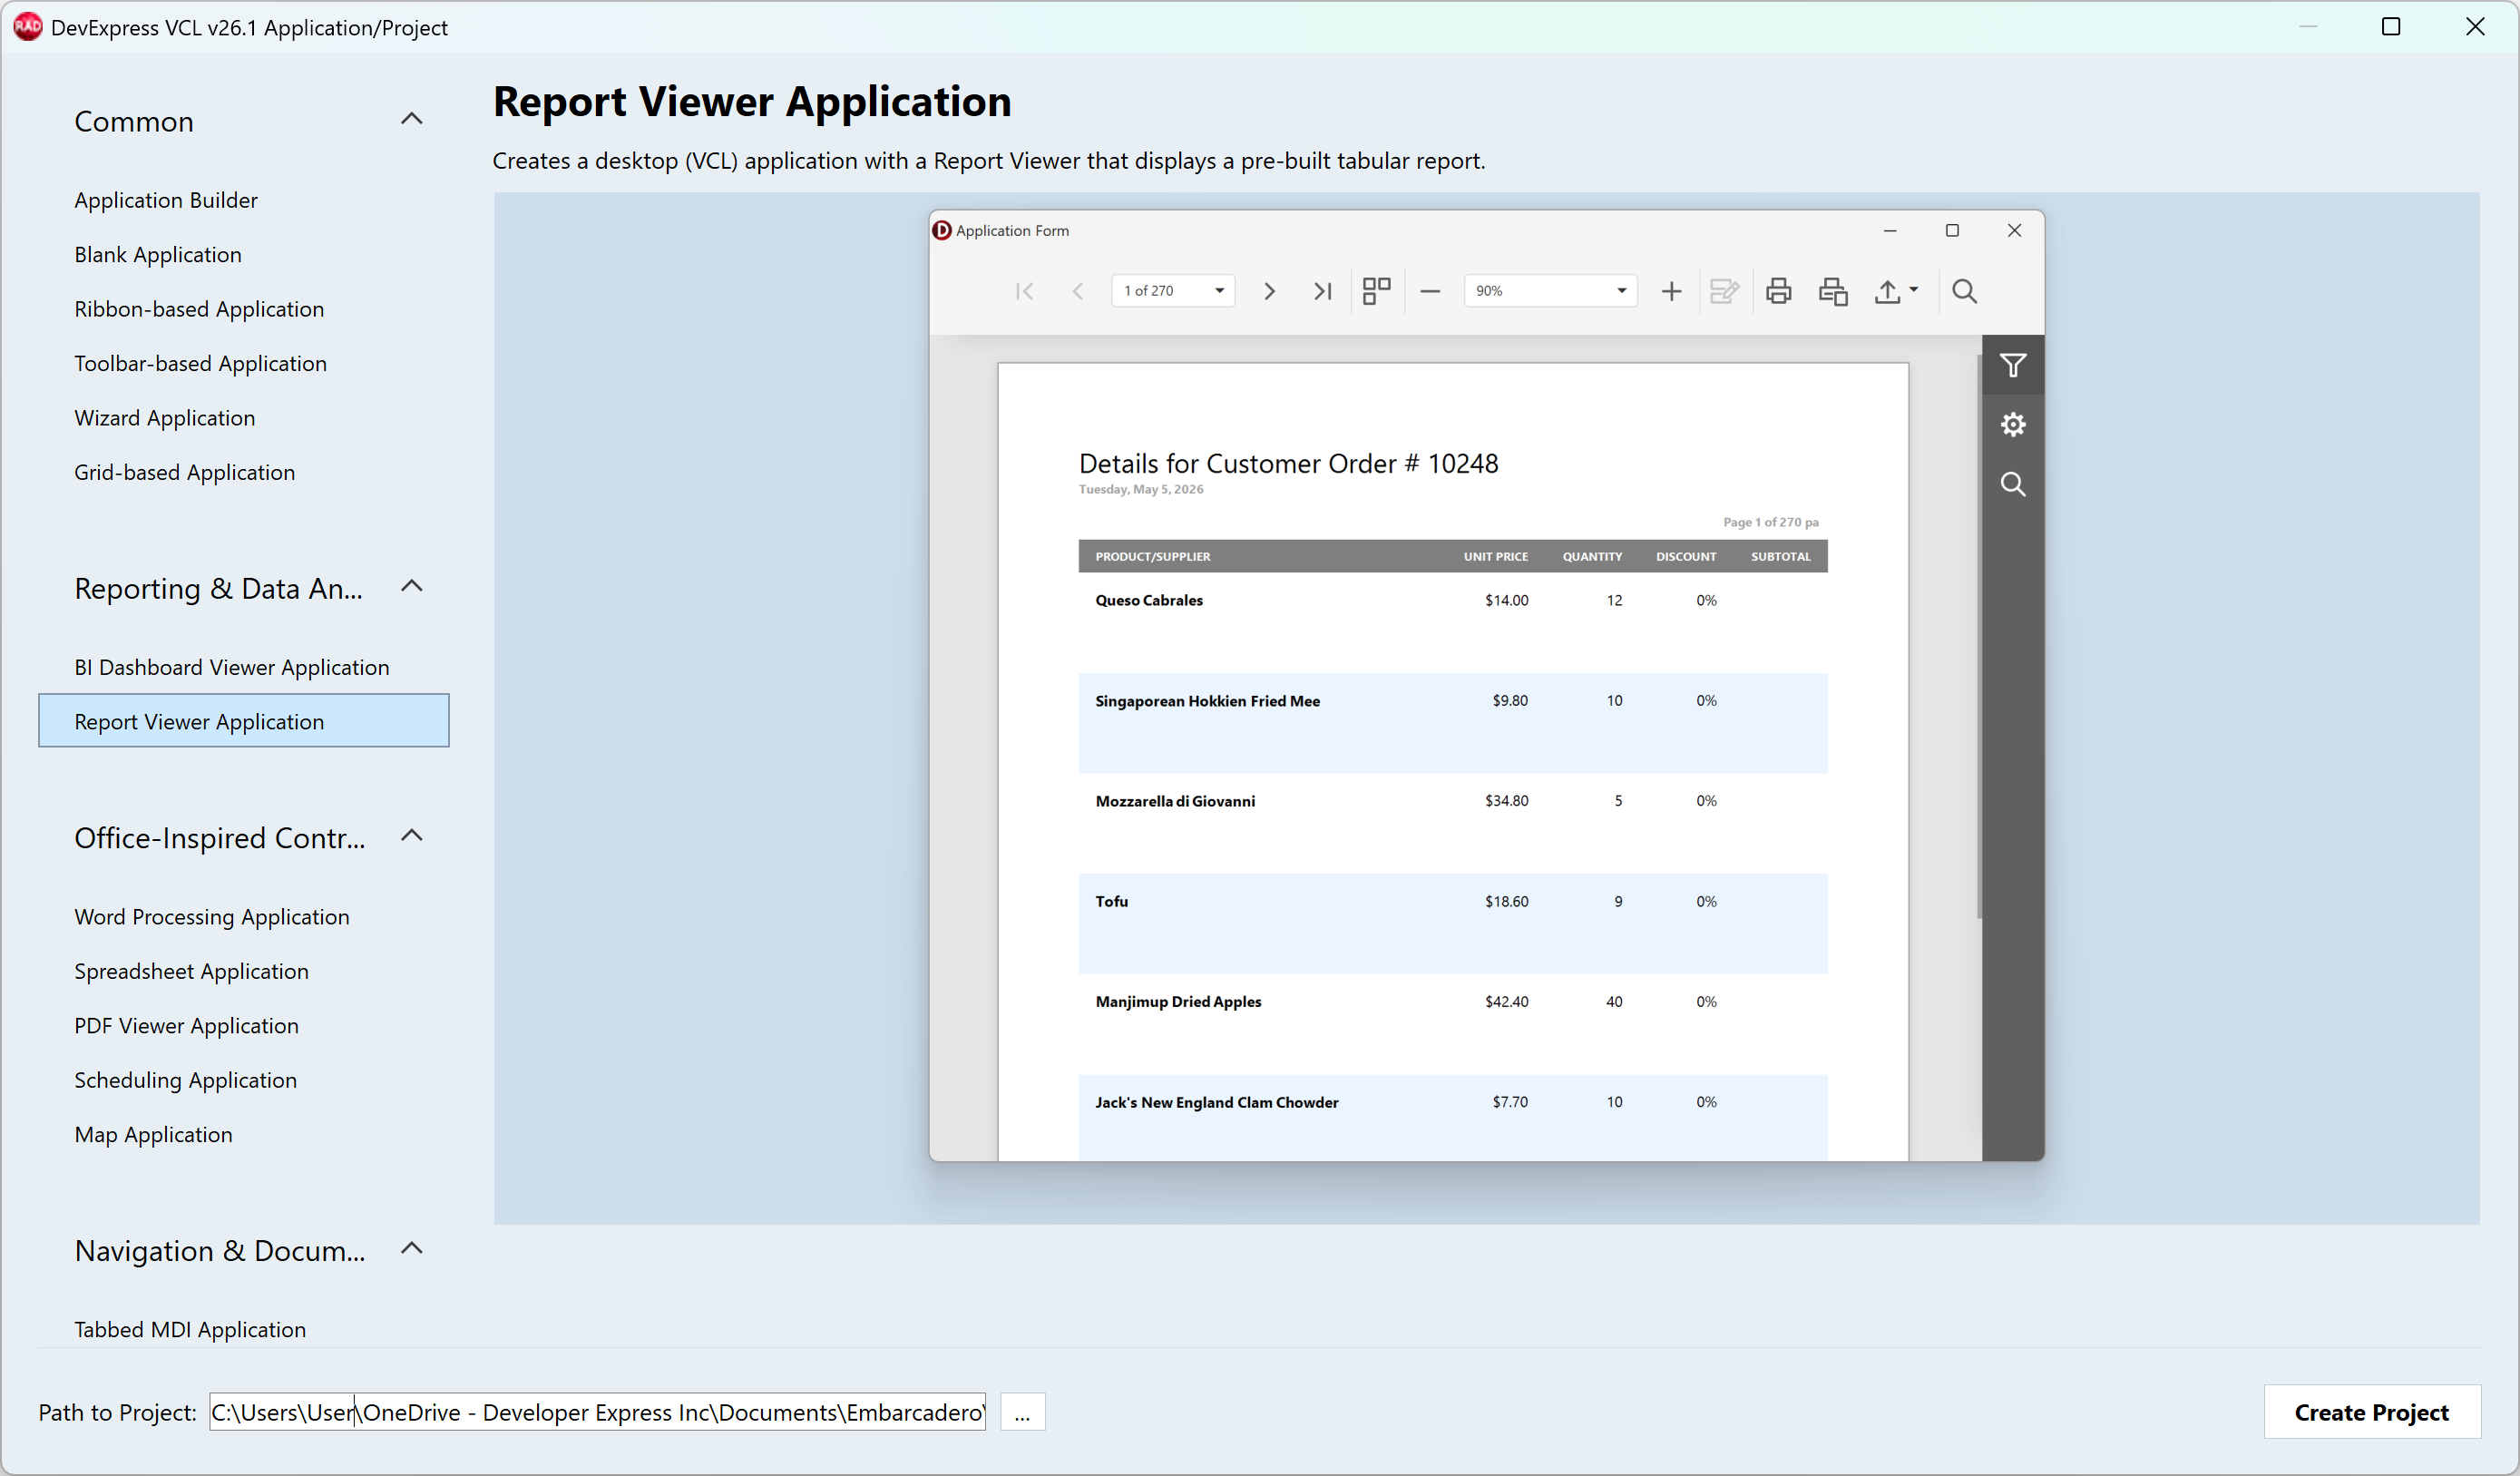2520x1476 pixels.
Task: Jump to last page icon
Action: [x=1322, y=291]
